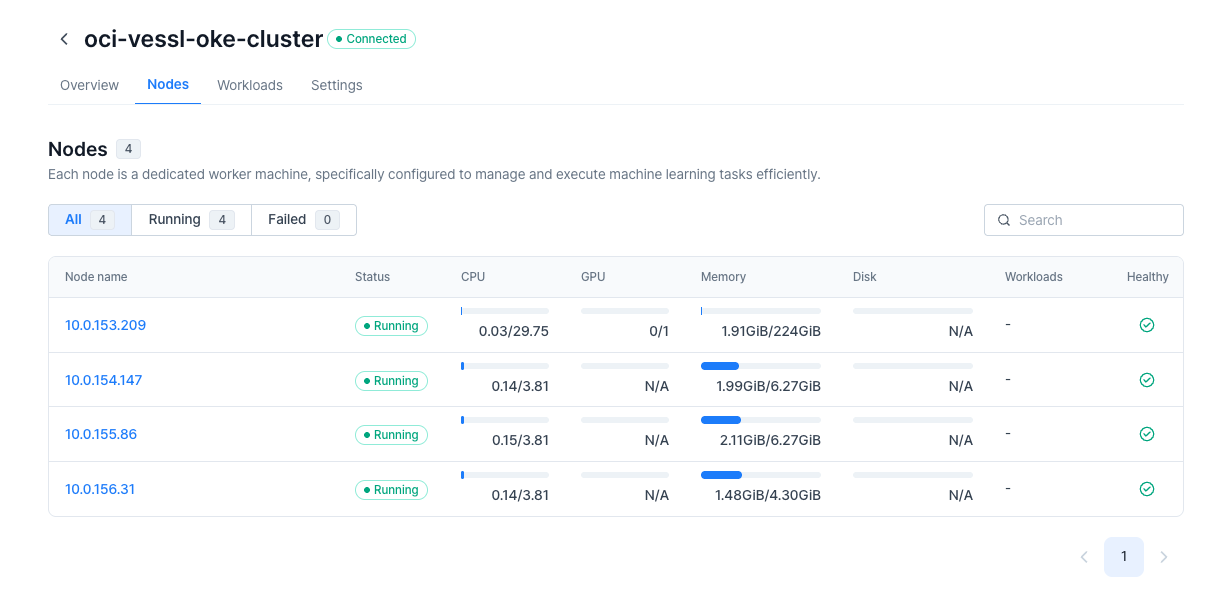Screen dimensions: 1223x606
Task: Switch to the Workloads tab
Action: pos(250,85)
